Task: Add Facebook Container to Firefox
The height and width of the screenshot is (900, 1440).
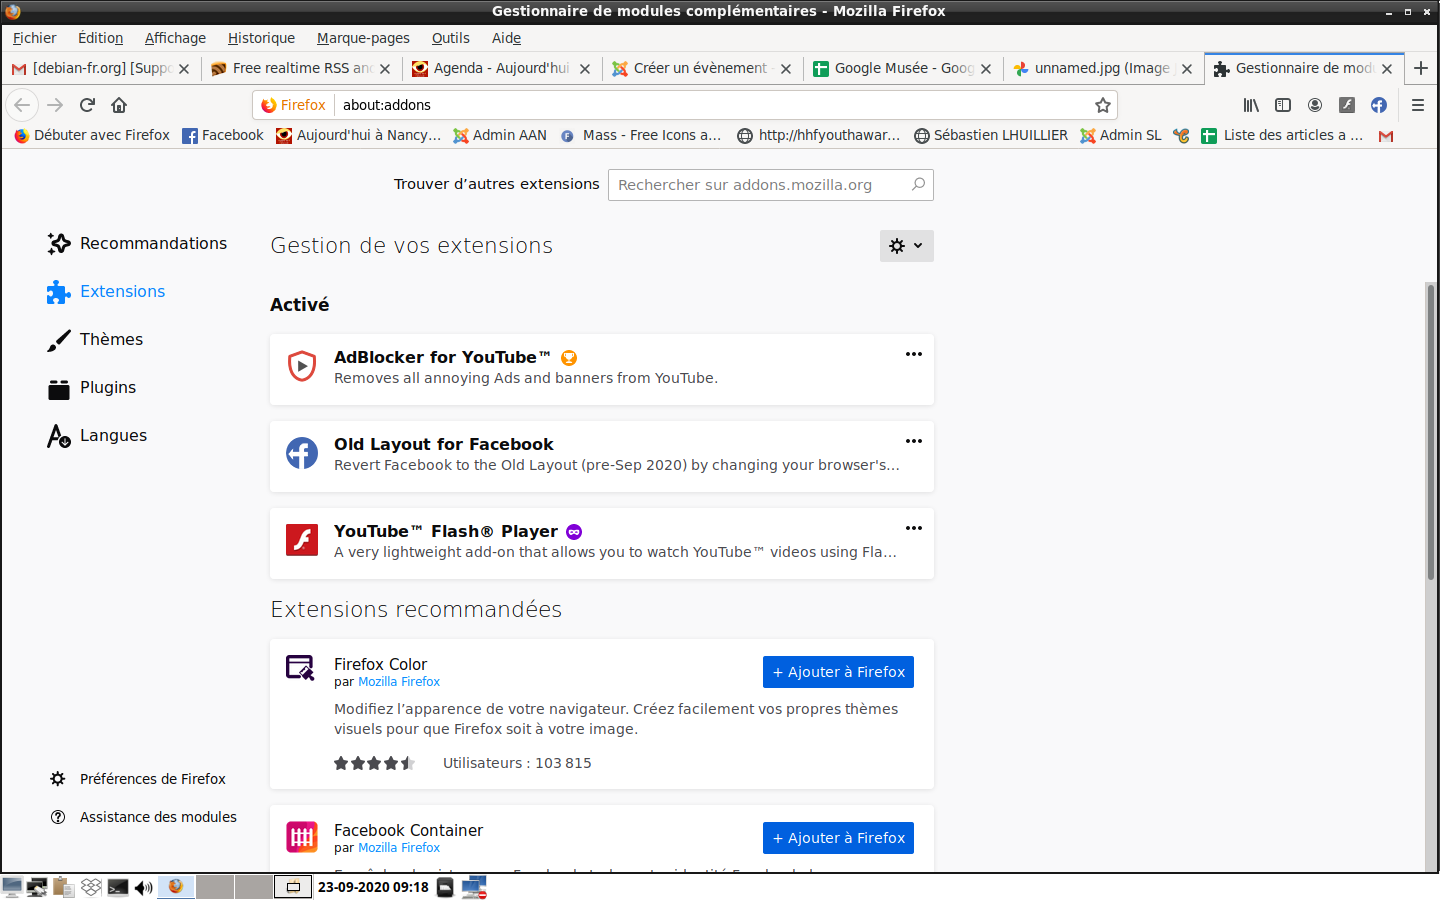Action: (x=838, y=838)
